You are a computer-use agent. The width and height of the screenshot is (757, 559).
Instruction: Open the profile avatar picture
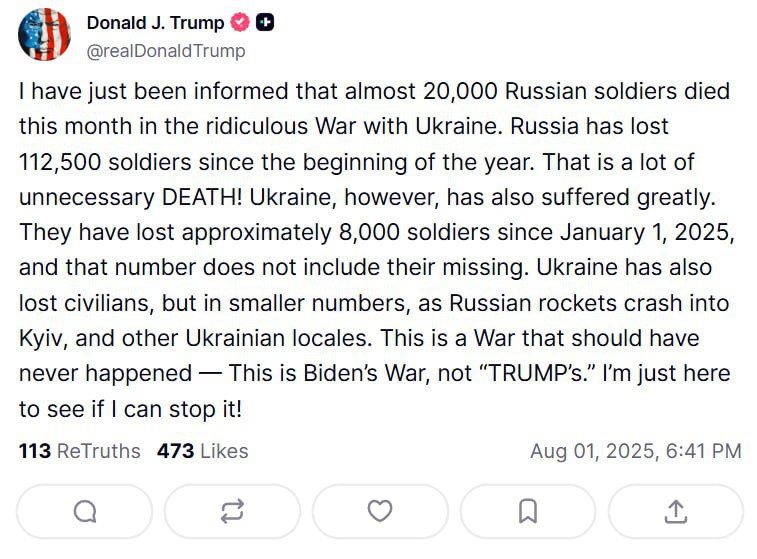pyautogui.click(x=45, y=36)
